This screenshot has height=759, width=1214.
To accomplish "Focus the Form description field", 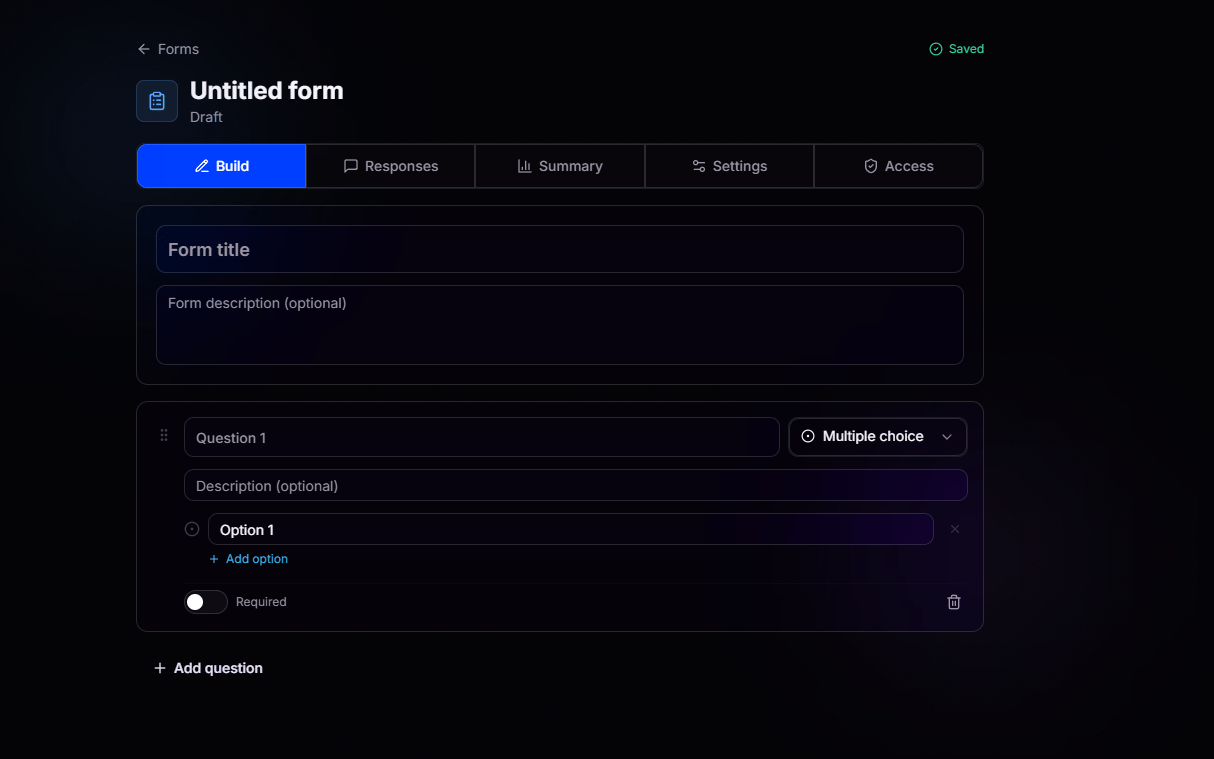I will click(560, 325).
